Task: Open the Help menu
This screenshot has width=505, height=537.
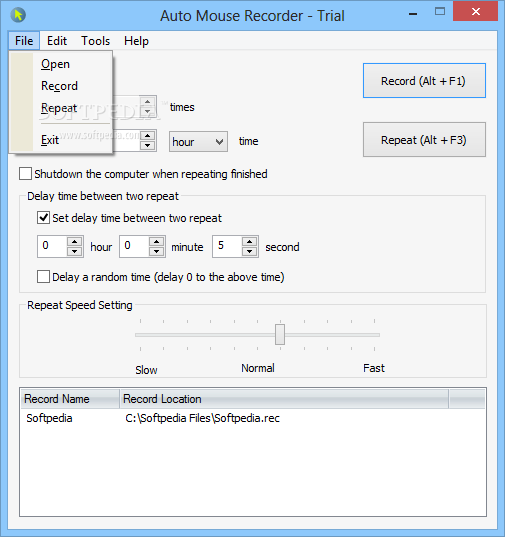Action: pyautogui.click(x=136, y=41)
